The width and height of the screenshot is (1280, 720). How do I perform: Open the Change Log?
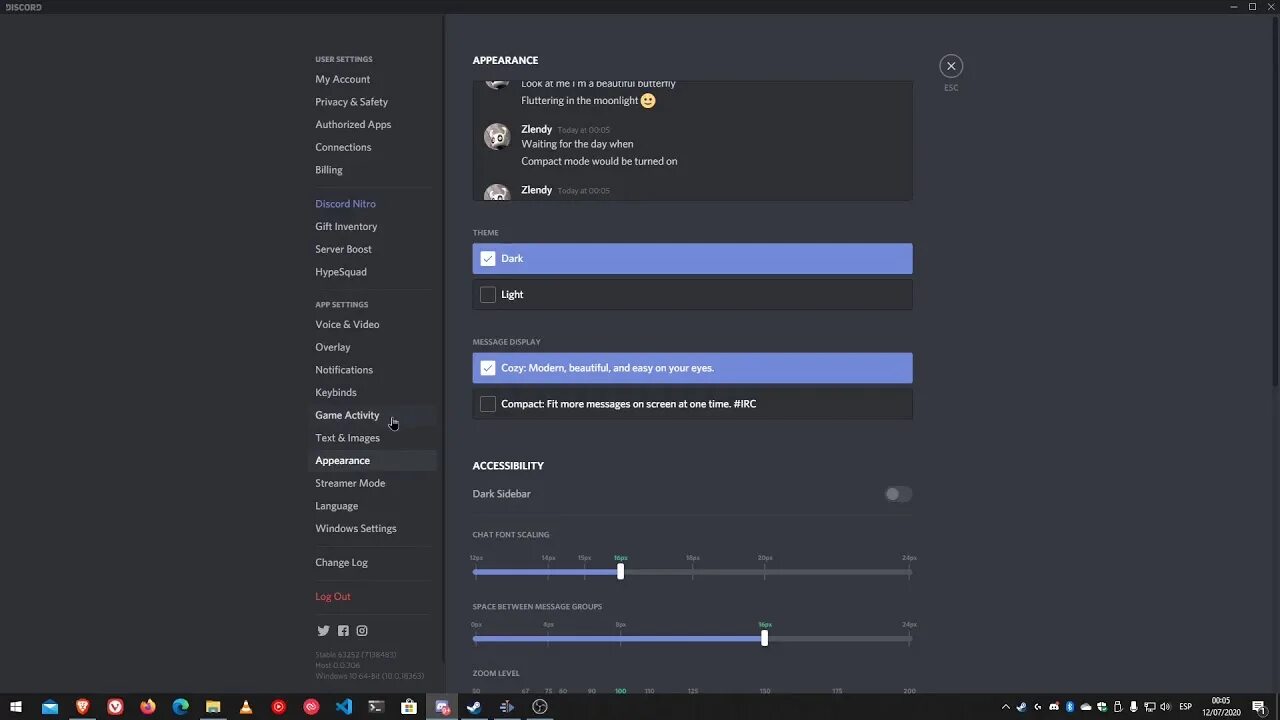point(341,562)
